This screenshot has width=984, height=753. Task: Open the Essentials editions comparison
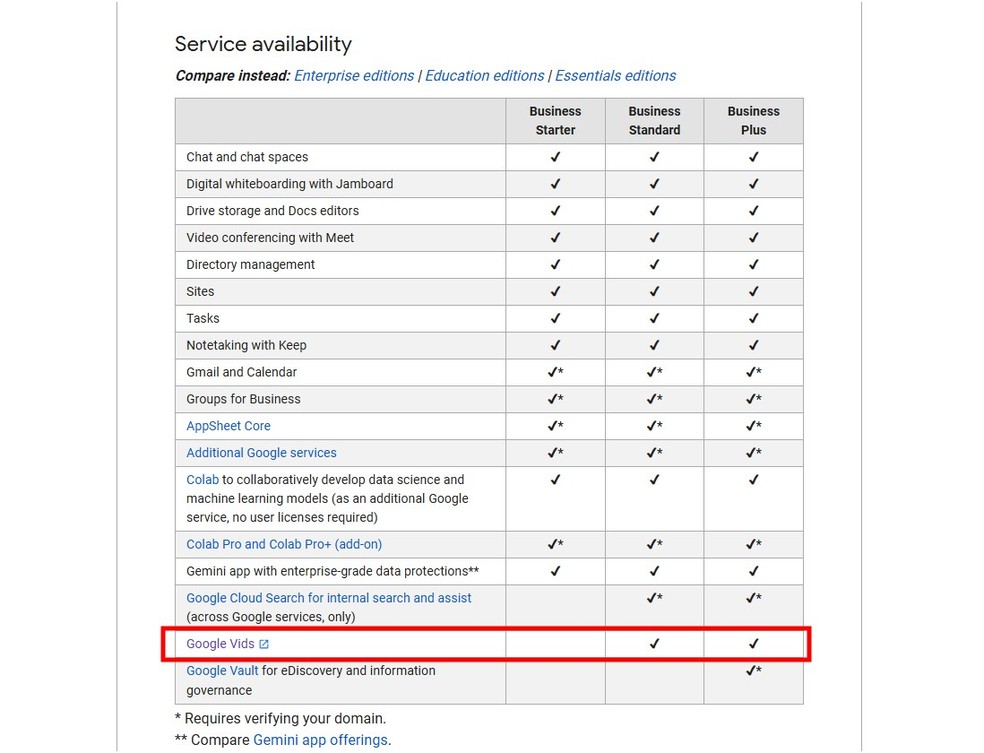click(x=615, y=75)
